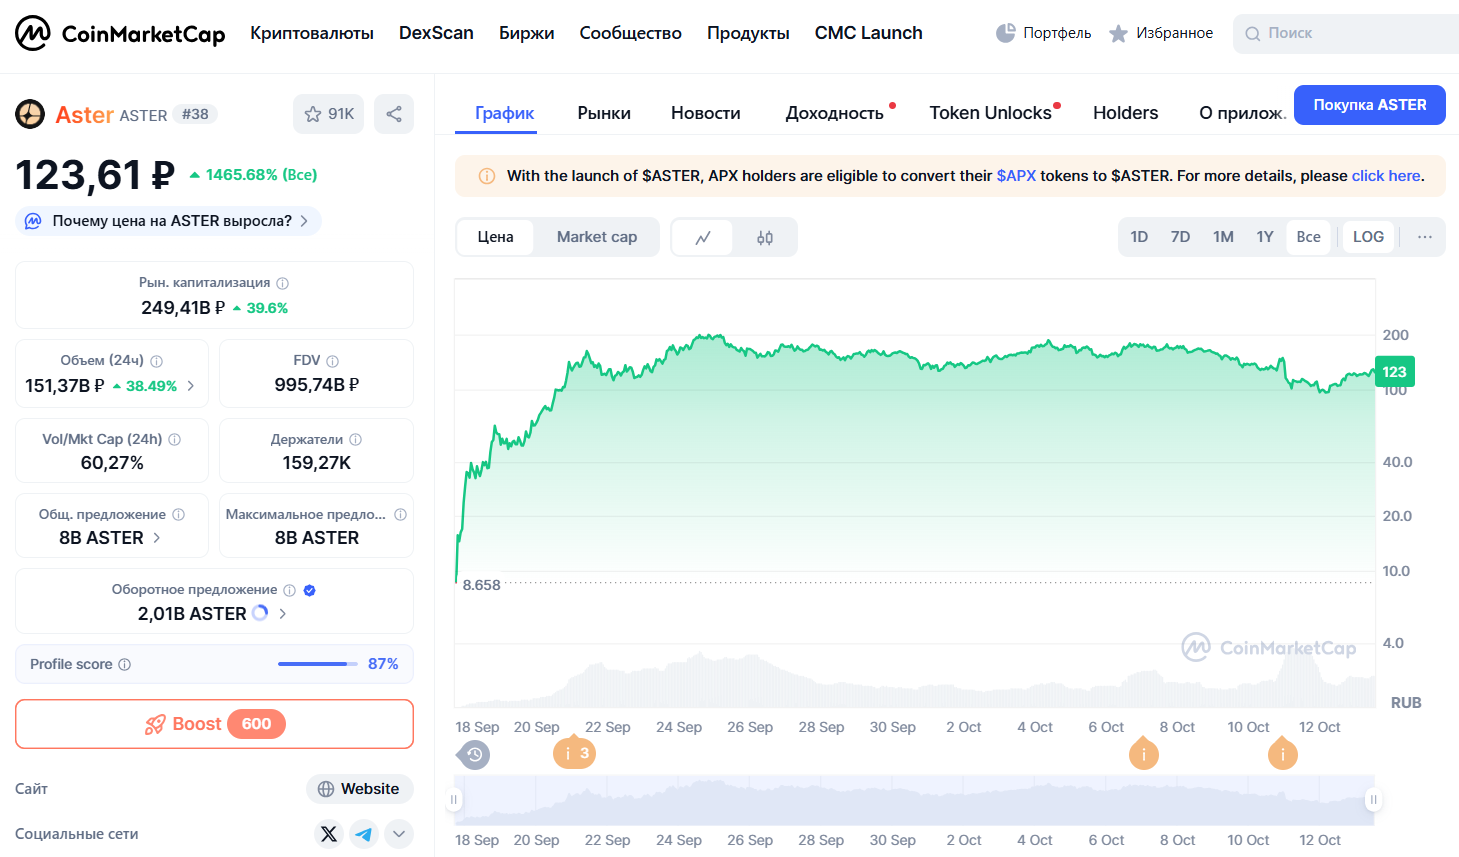
Task: Add Aster to watchlist via star button
Action: click(x=328, y=114)
